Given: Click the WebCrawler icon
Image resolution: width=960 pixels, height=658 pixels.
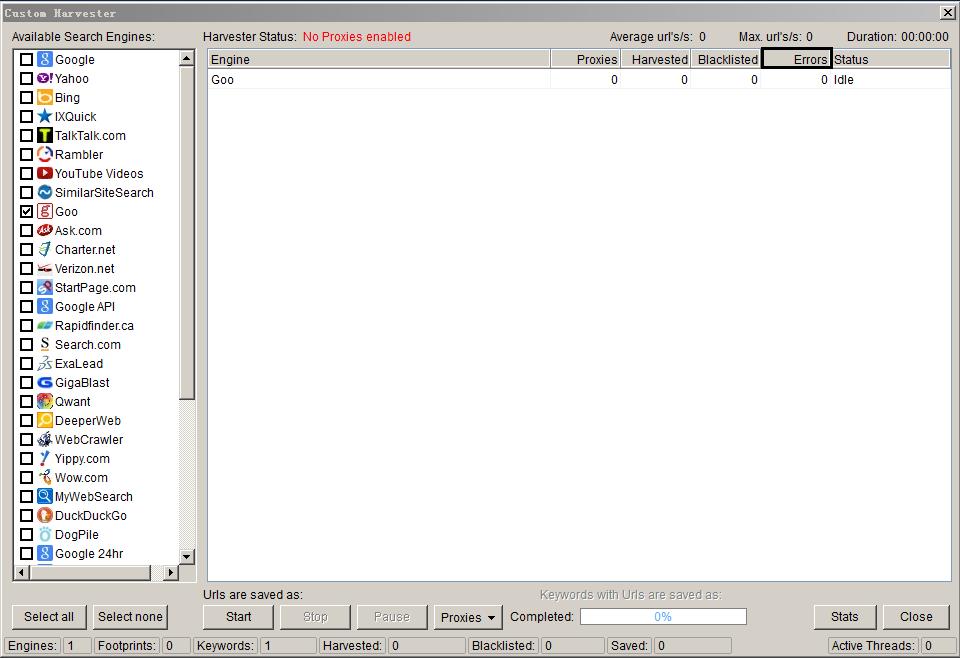Looking at the screenshot, I should [x=45, y=439].
